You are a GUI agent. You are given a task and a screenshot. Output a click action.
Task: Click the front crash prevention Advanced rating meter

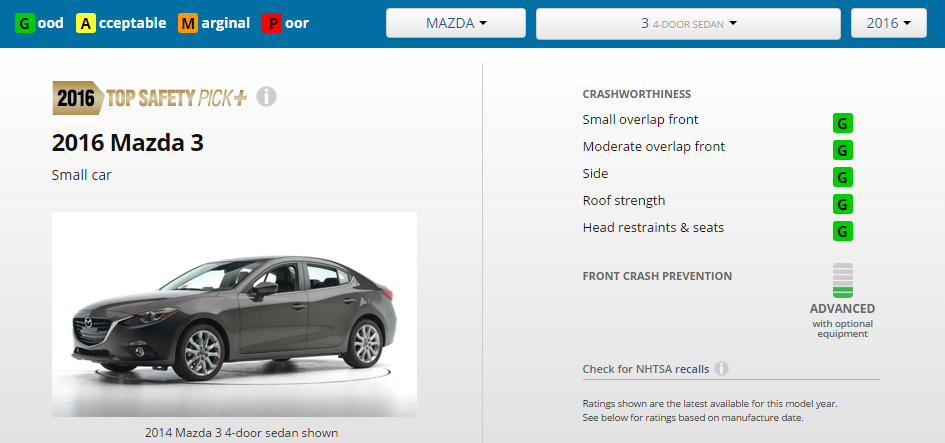[x=843, y=280]
